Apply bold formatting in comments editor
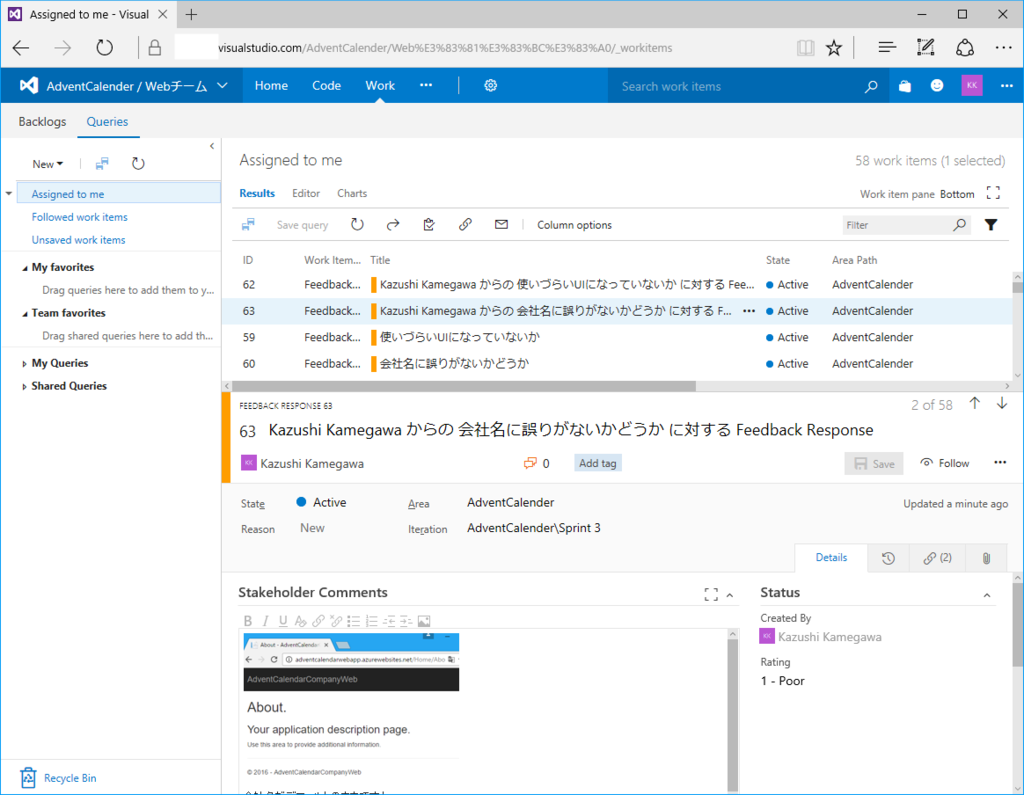Screen dimensions: 1024x795 point(248,621)
